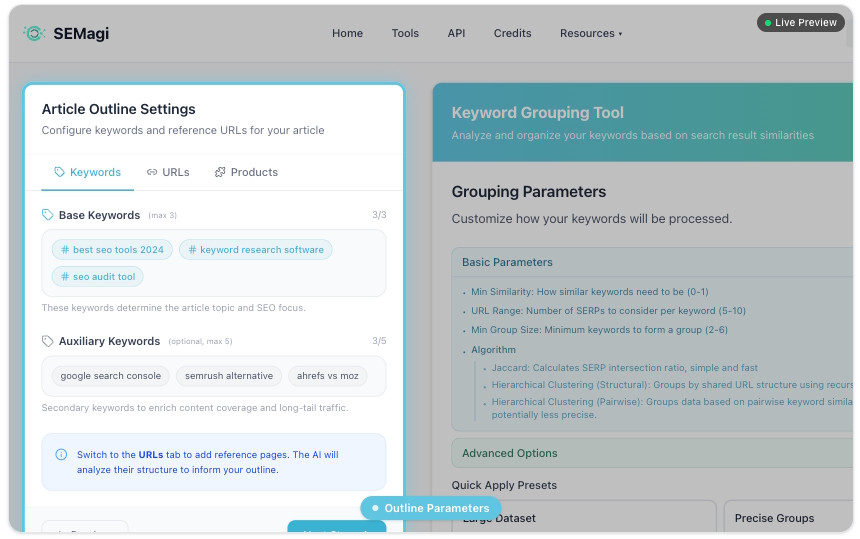Click the 'Jaccard' algorithm description
The image size is (860, 539).
625,368
